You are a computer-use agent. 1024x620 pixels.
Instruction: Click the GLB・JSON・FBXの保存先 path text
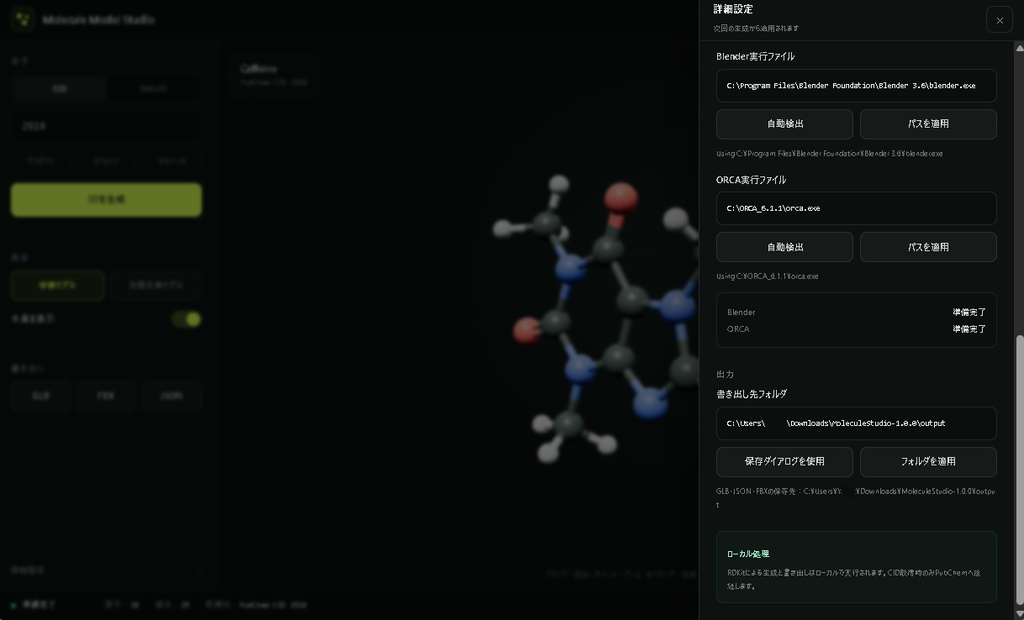(856, 497)
